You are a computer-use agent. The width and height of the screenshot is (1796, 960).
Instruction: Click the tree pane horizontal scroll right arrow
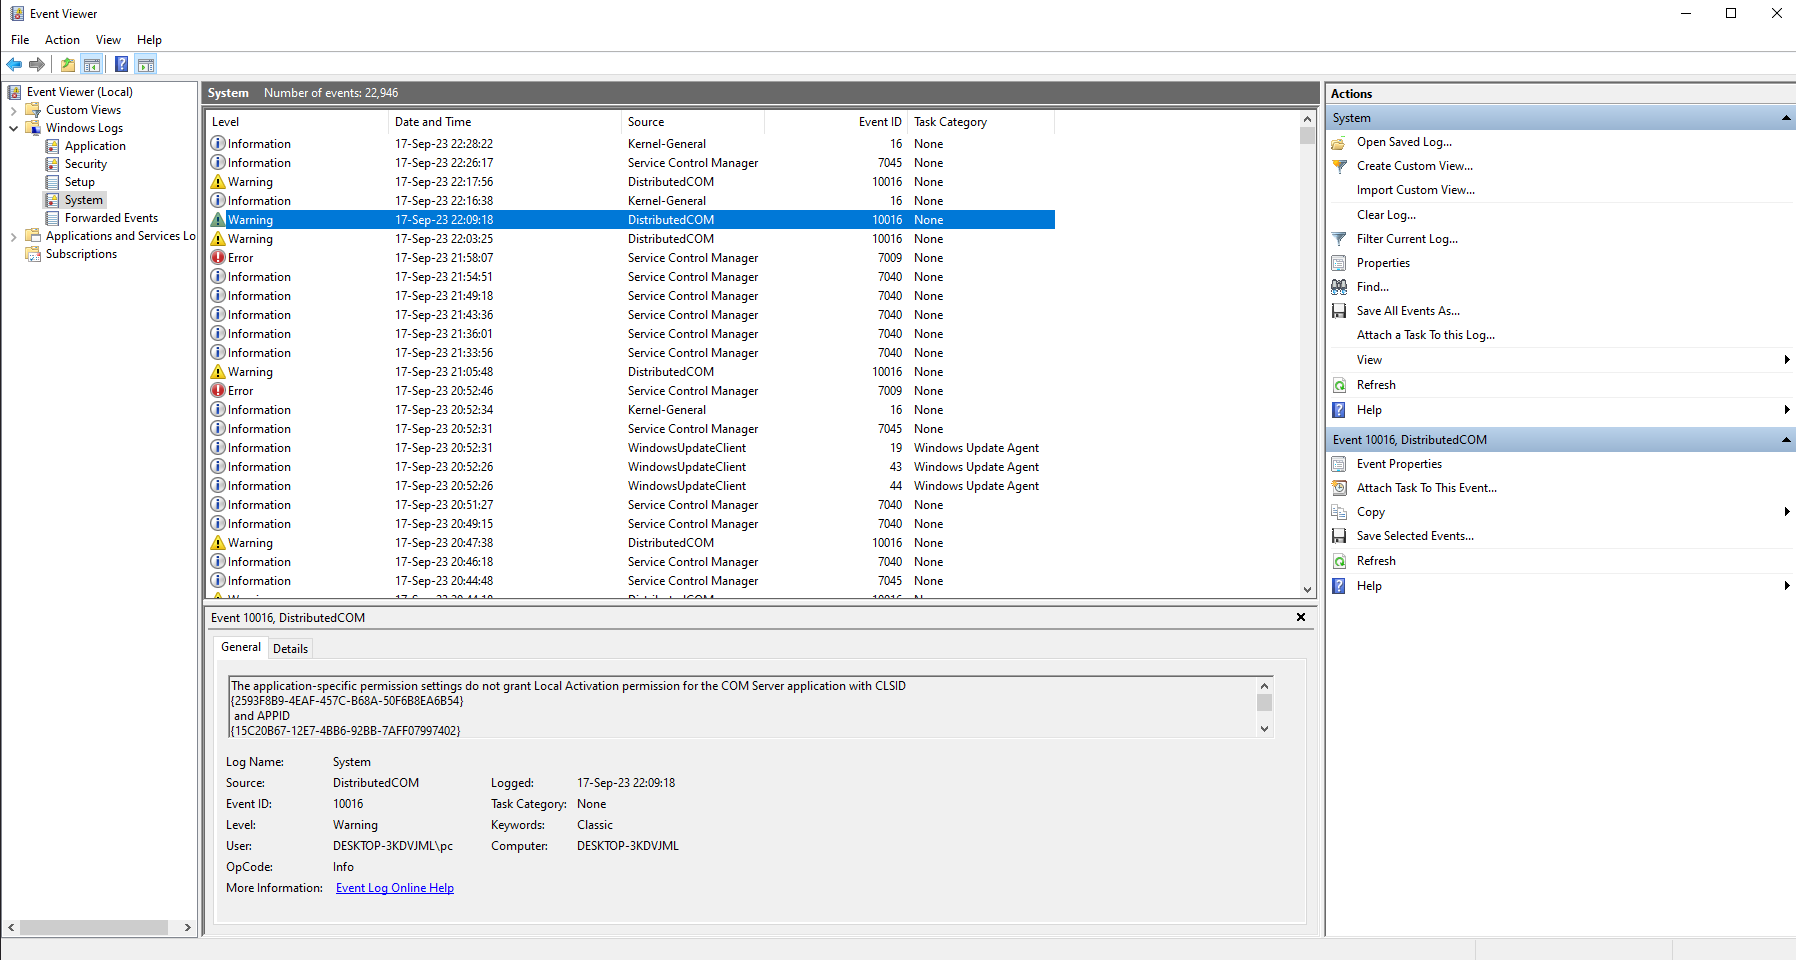(x=187, y=928)
